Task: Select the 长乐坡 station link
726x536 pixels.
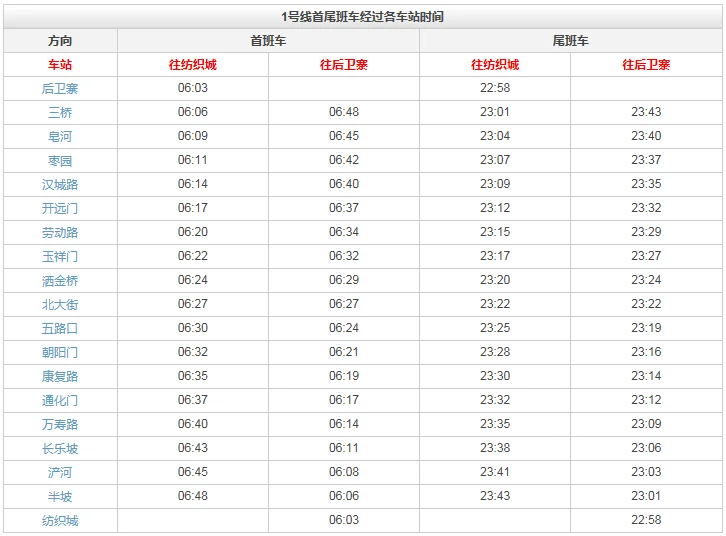Action: click(x=60, y=448)
